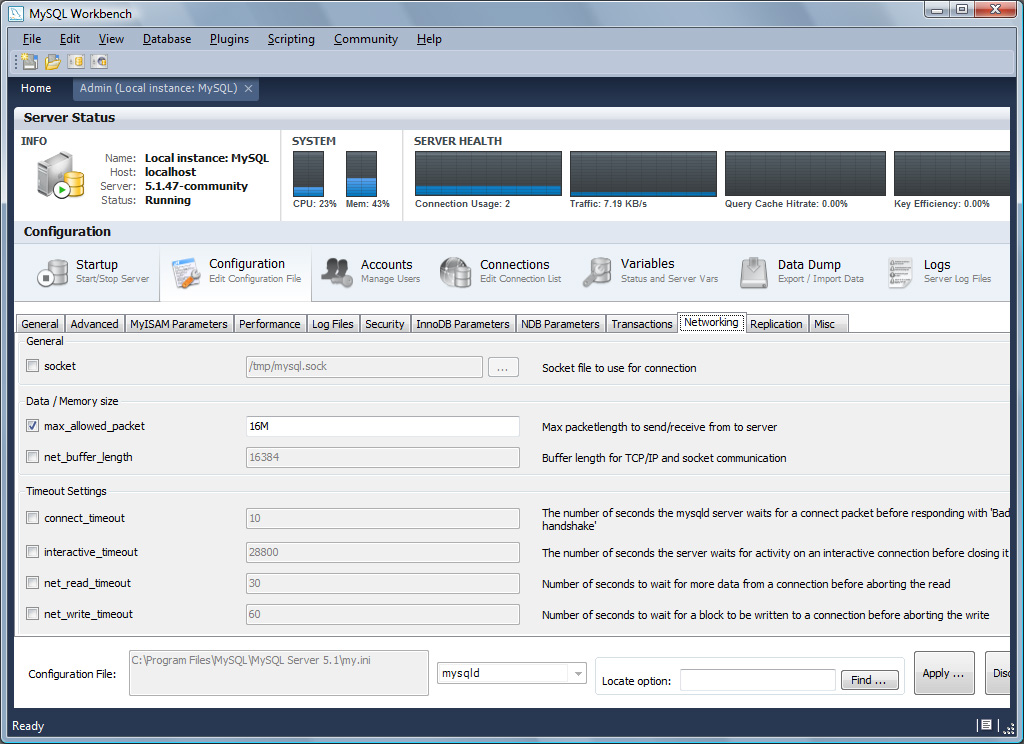Enable the net_buffer_length checkbox

(33, 457)
